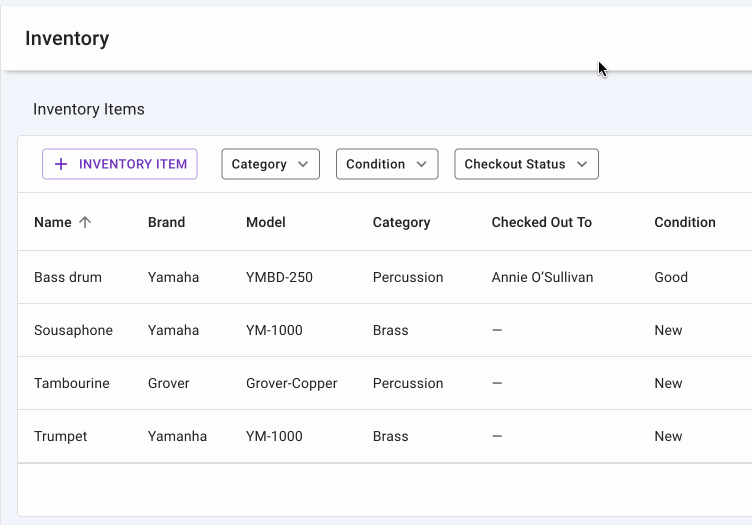Click the ascending sort arrow beside Name
752x525 pixels.
(85, 222)
